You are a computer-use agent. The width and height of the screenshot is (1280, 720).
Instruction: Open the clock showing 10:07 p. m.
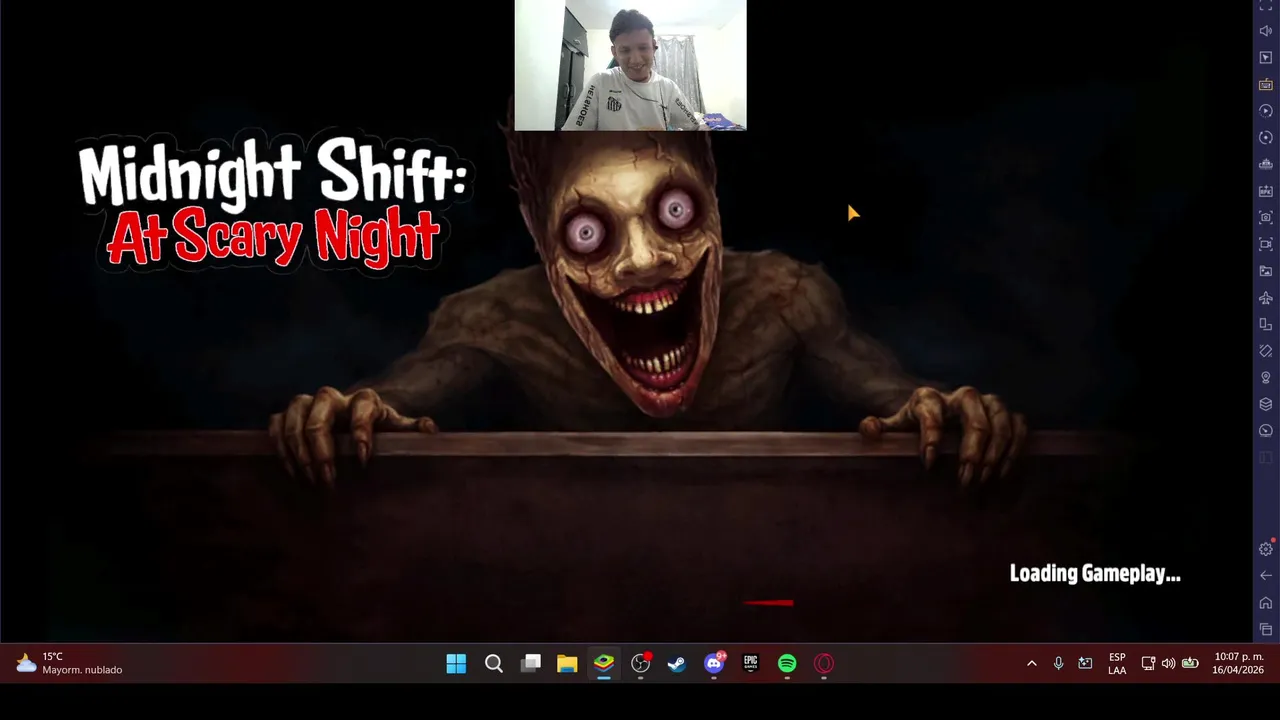[x=1239, y=664]
